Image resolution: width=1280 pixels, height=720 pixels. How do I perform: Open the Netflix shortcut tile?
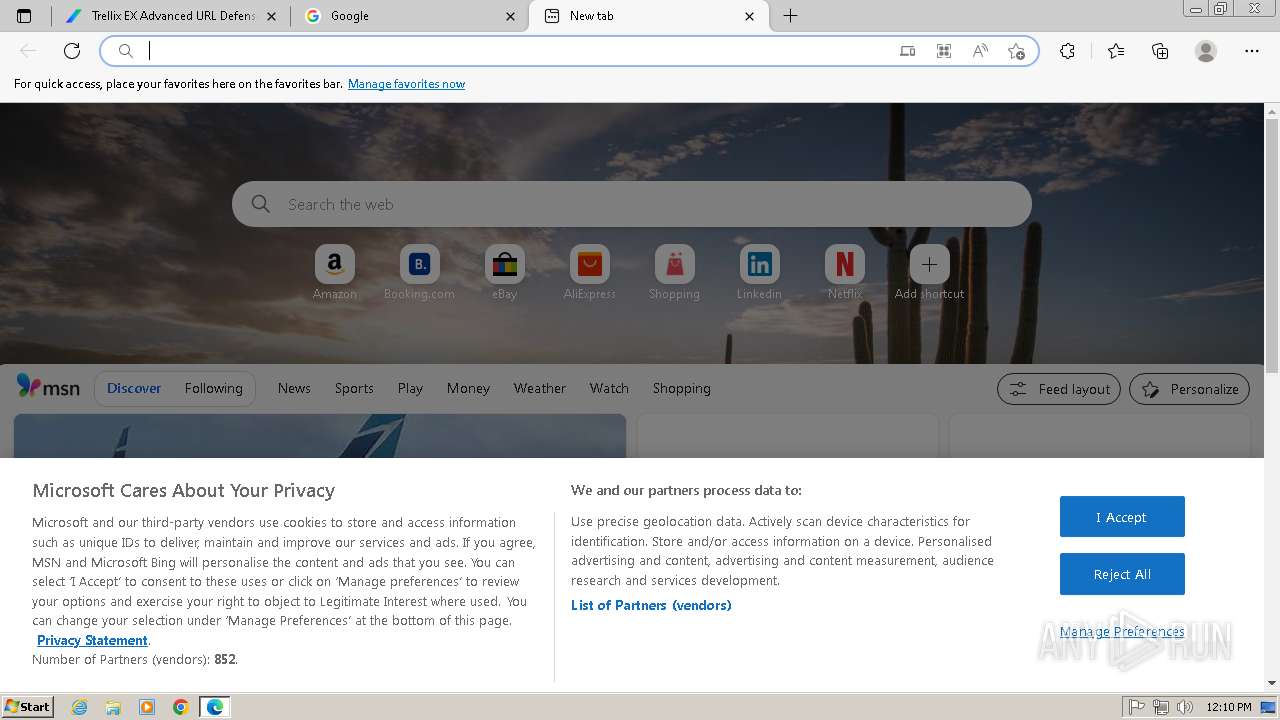tap(844, 265)
